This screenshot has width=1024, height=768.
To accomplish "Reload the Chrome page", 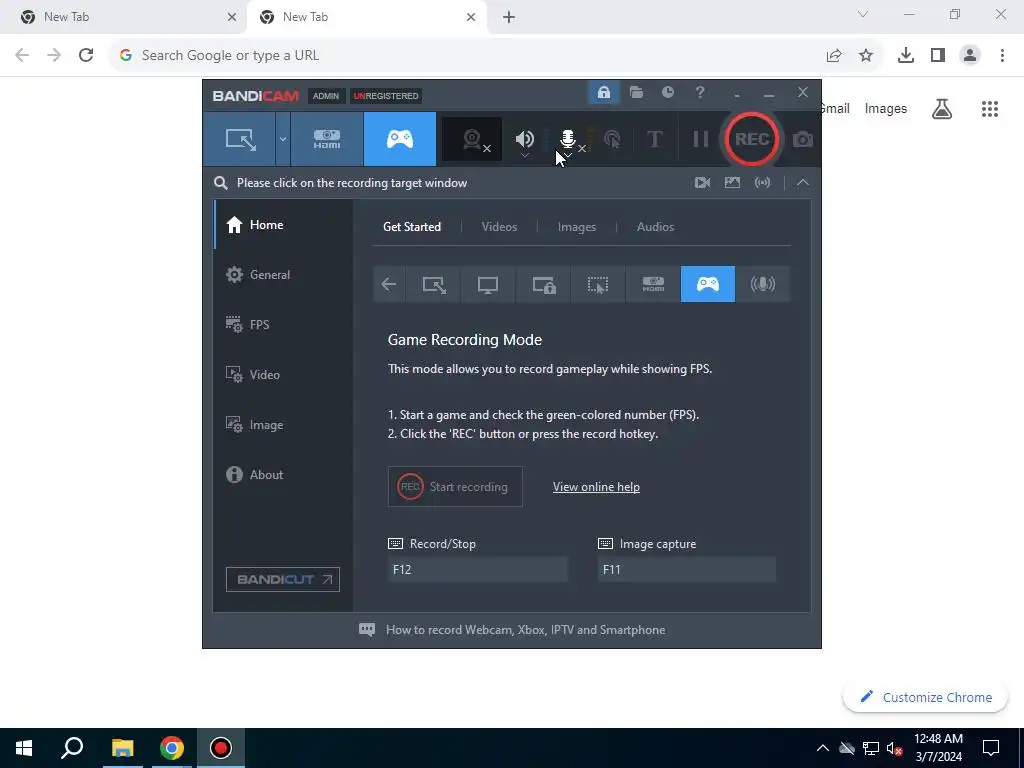I will point(86,56).
